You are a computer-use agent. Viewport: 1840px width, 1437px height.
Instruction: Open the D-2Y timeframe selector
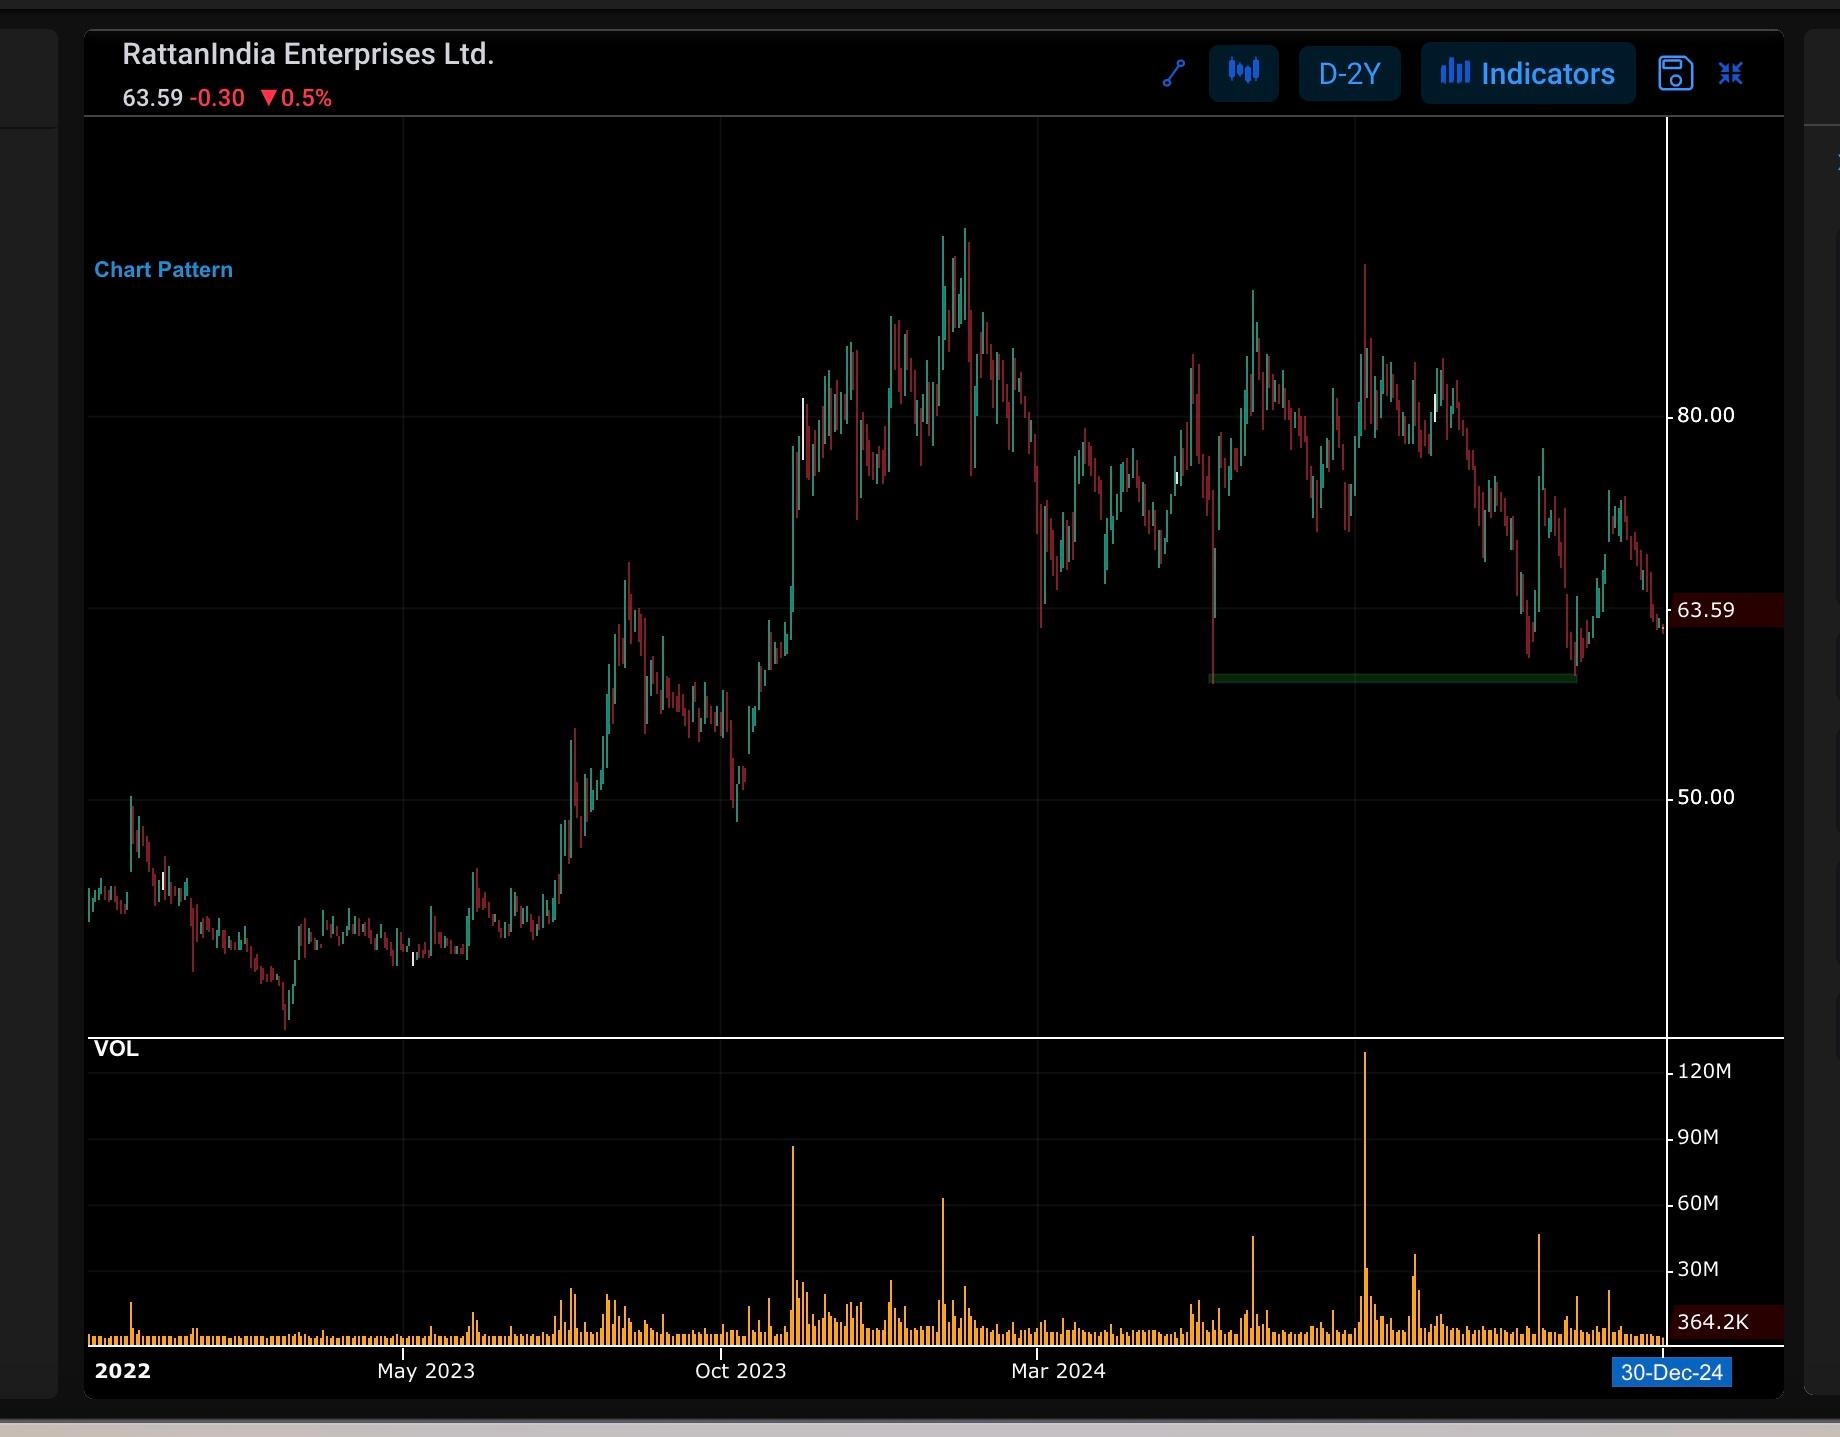[x=1349, y=73]
